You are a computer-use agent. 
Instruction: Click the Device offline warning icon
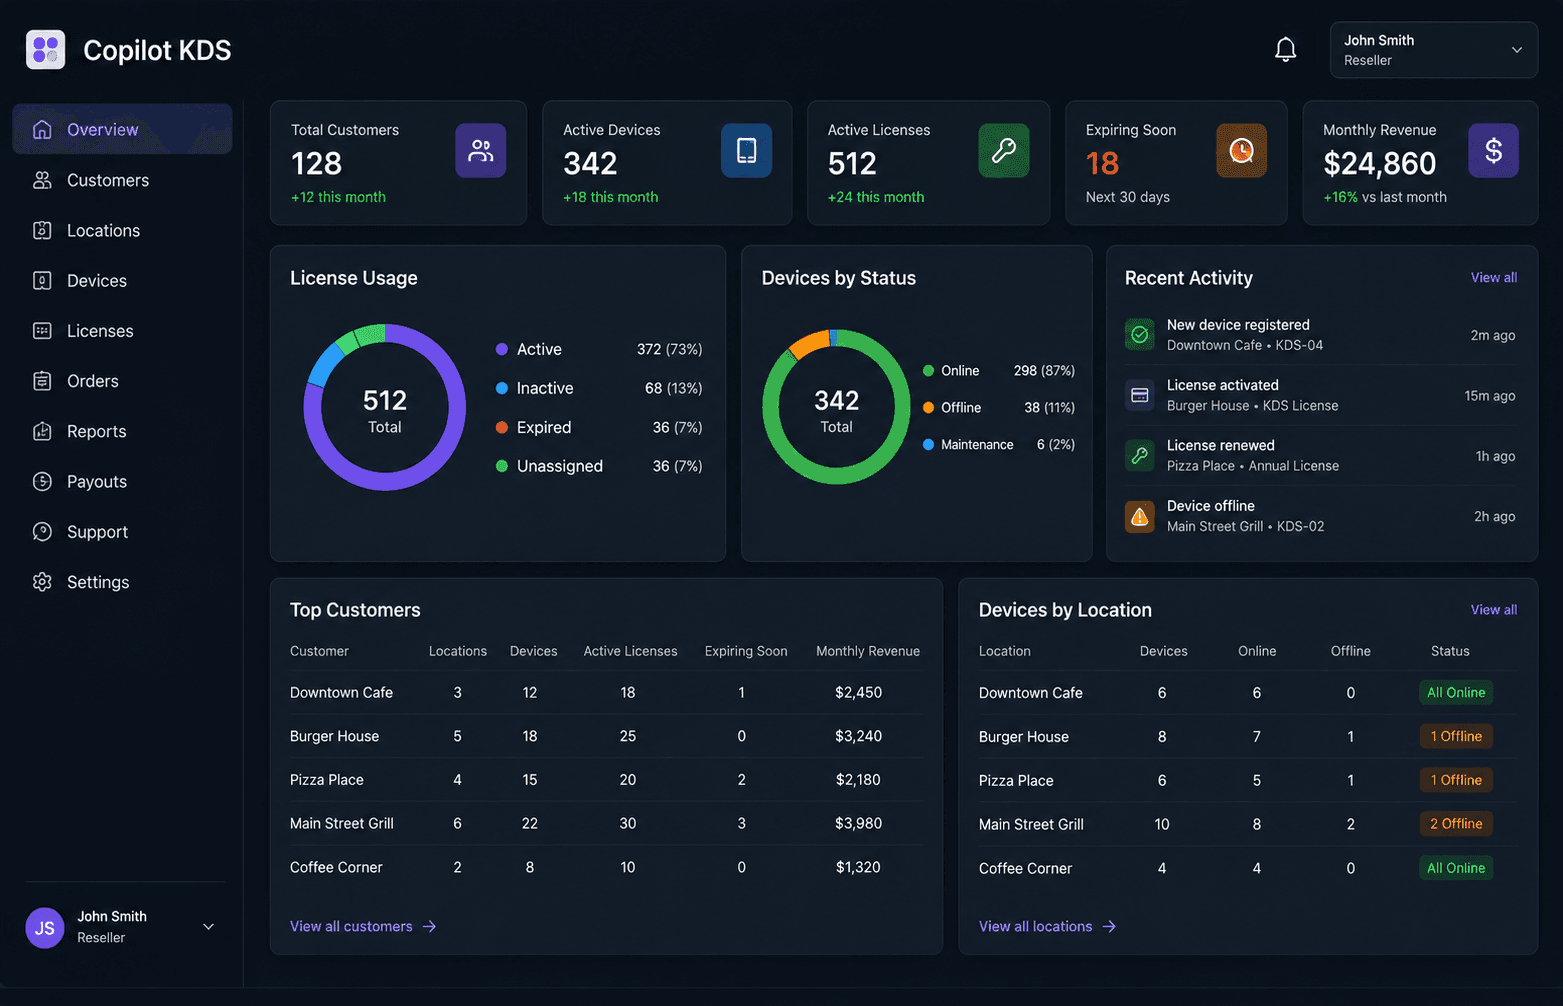pos(1139,516)
